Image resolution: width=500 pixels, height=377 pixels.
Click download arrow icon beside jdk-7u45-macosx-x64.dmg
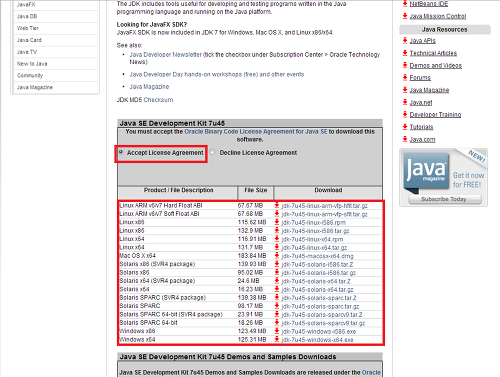point(277,256)
